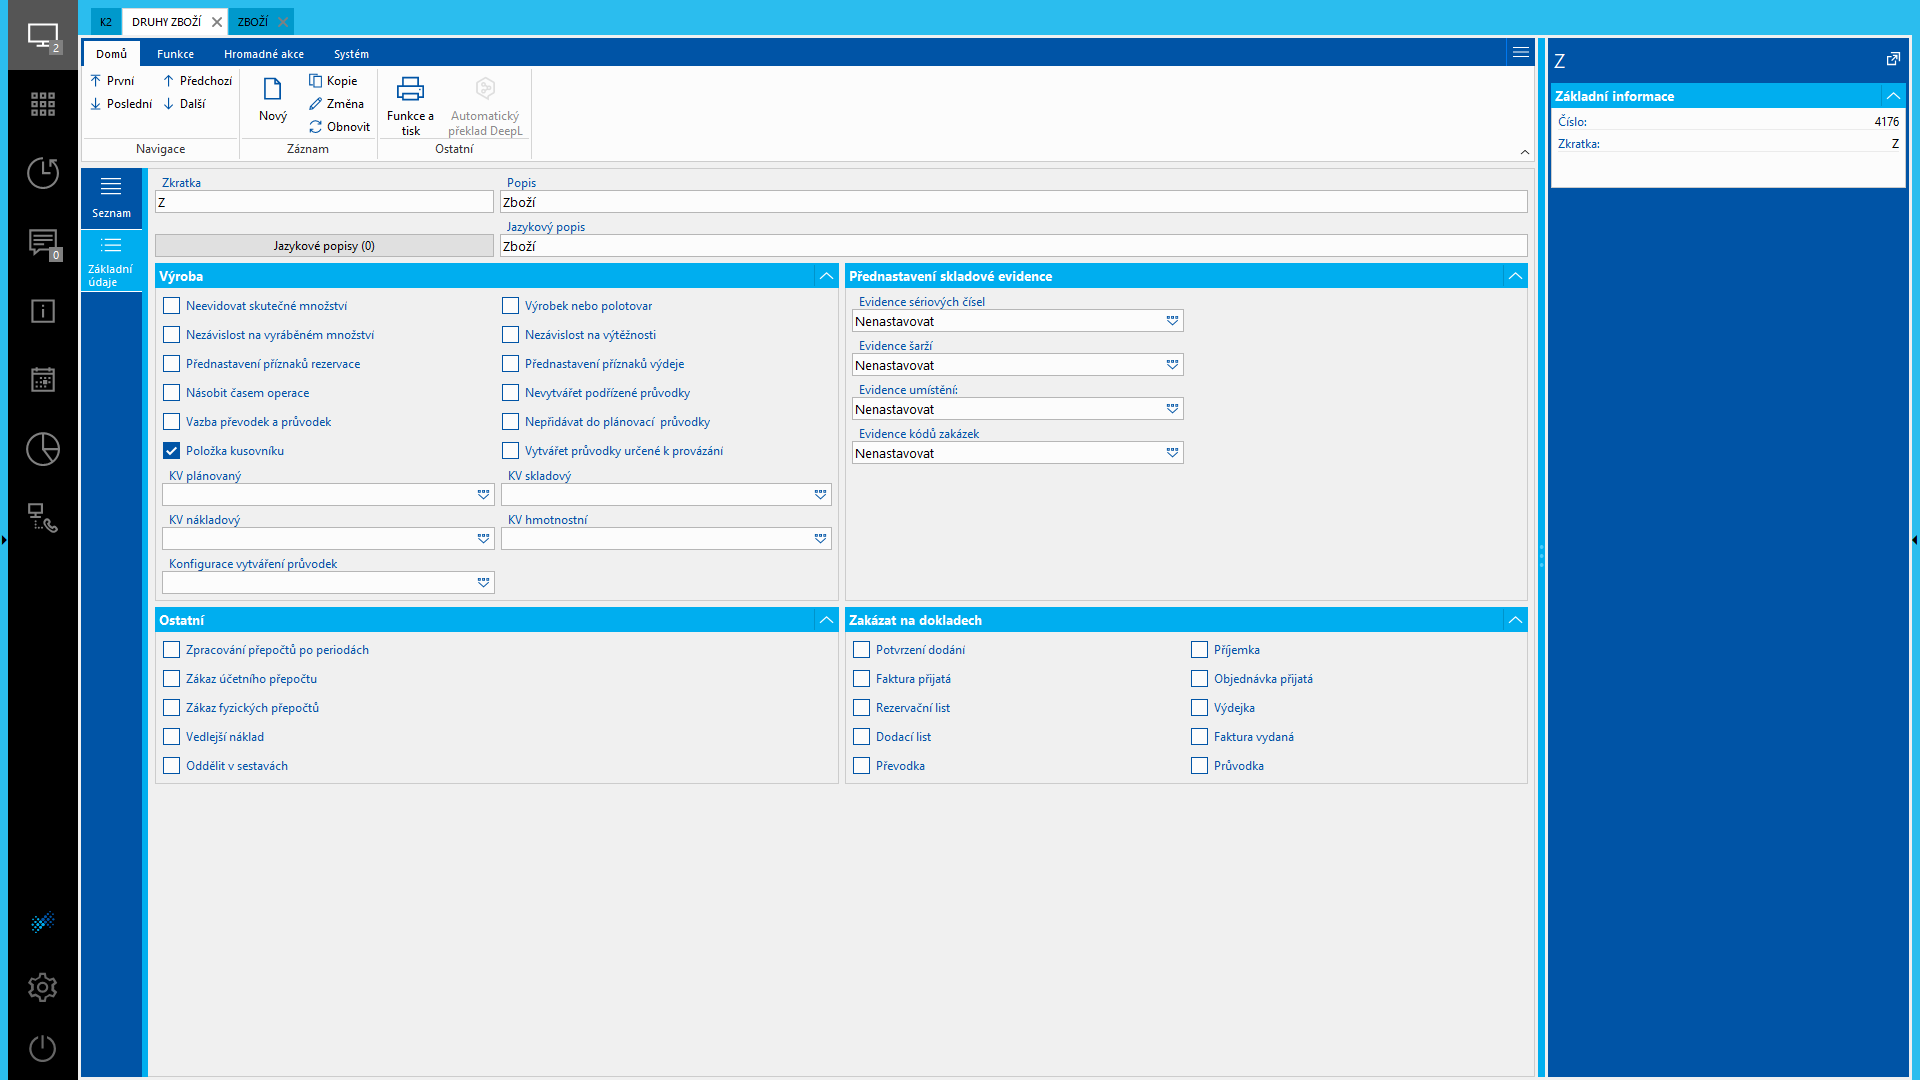The width and height of the screenshot is (1920, 1080).
Task: Click the Kopie copy icon
Action: click(315, 81)
